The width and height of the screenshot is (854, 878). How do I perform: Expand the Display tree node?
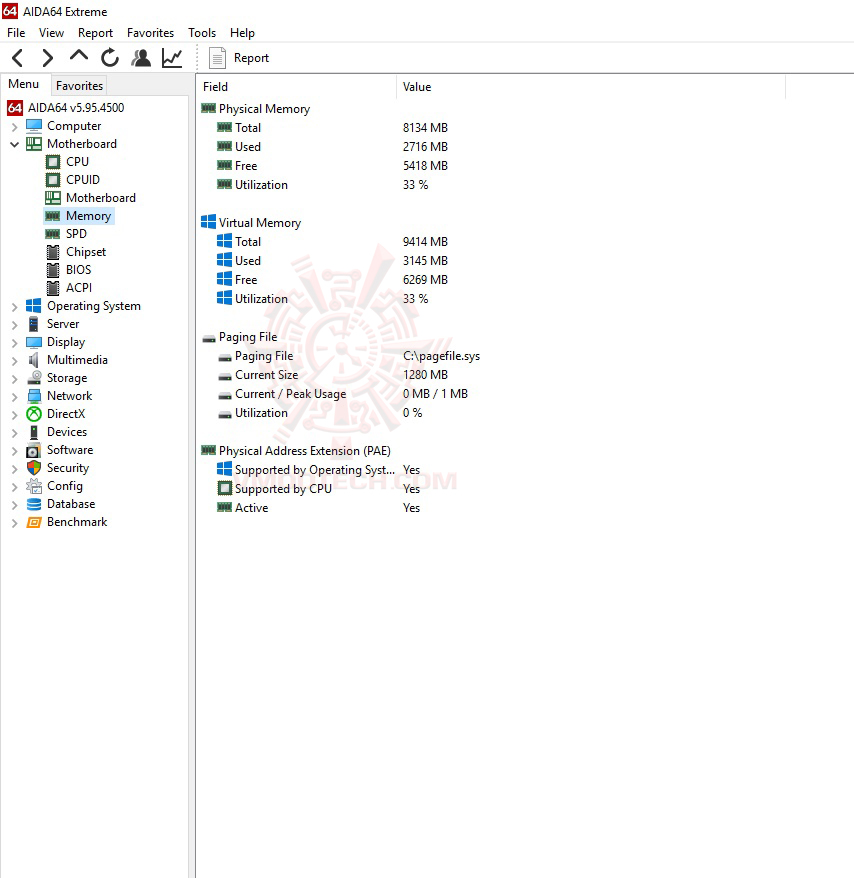pyautogui.click(x=15, y=343)
